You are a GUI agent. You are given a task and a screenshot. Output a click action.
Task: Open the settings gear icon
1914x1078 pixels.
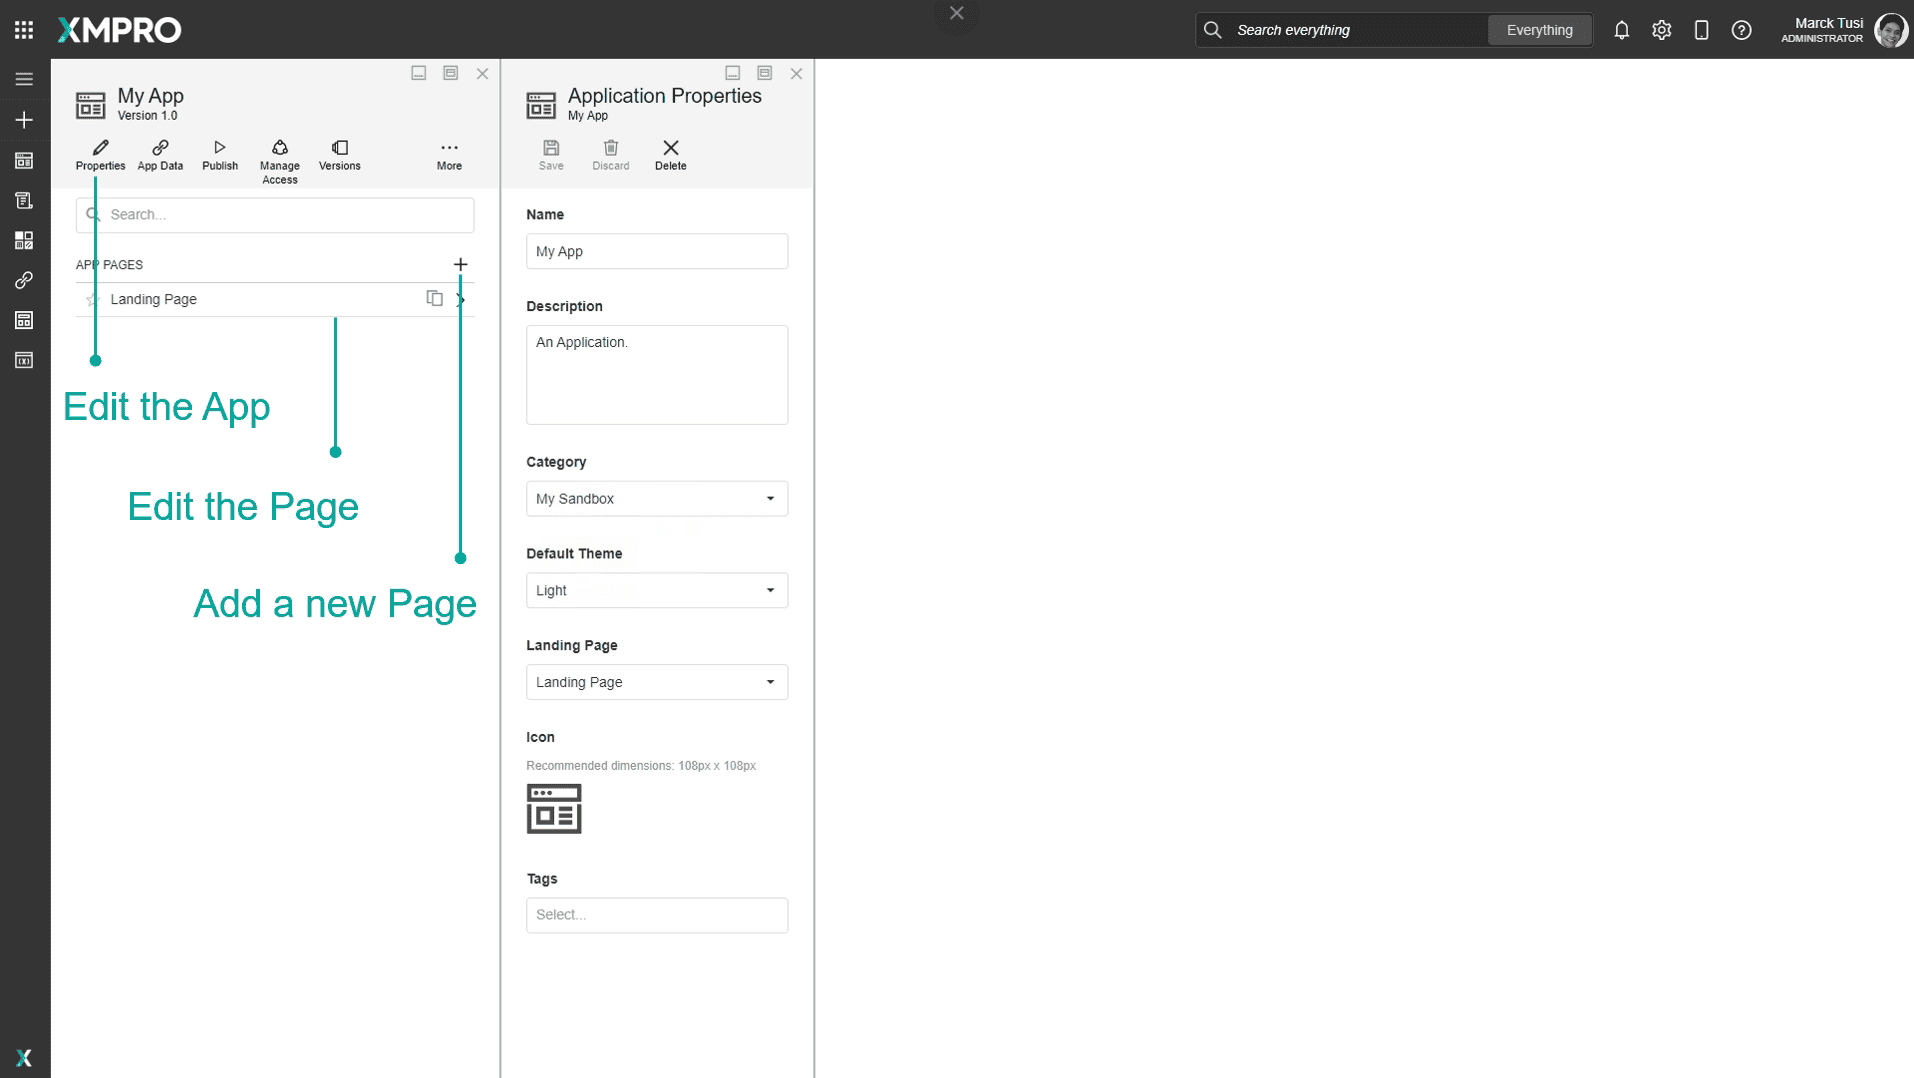click(1661, 30)
